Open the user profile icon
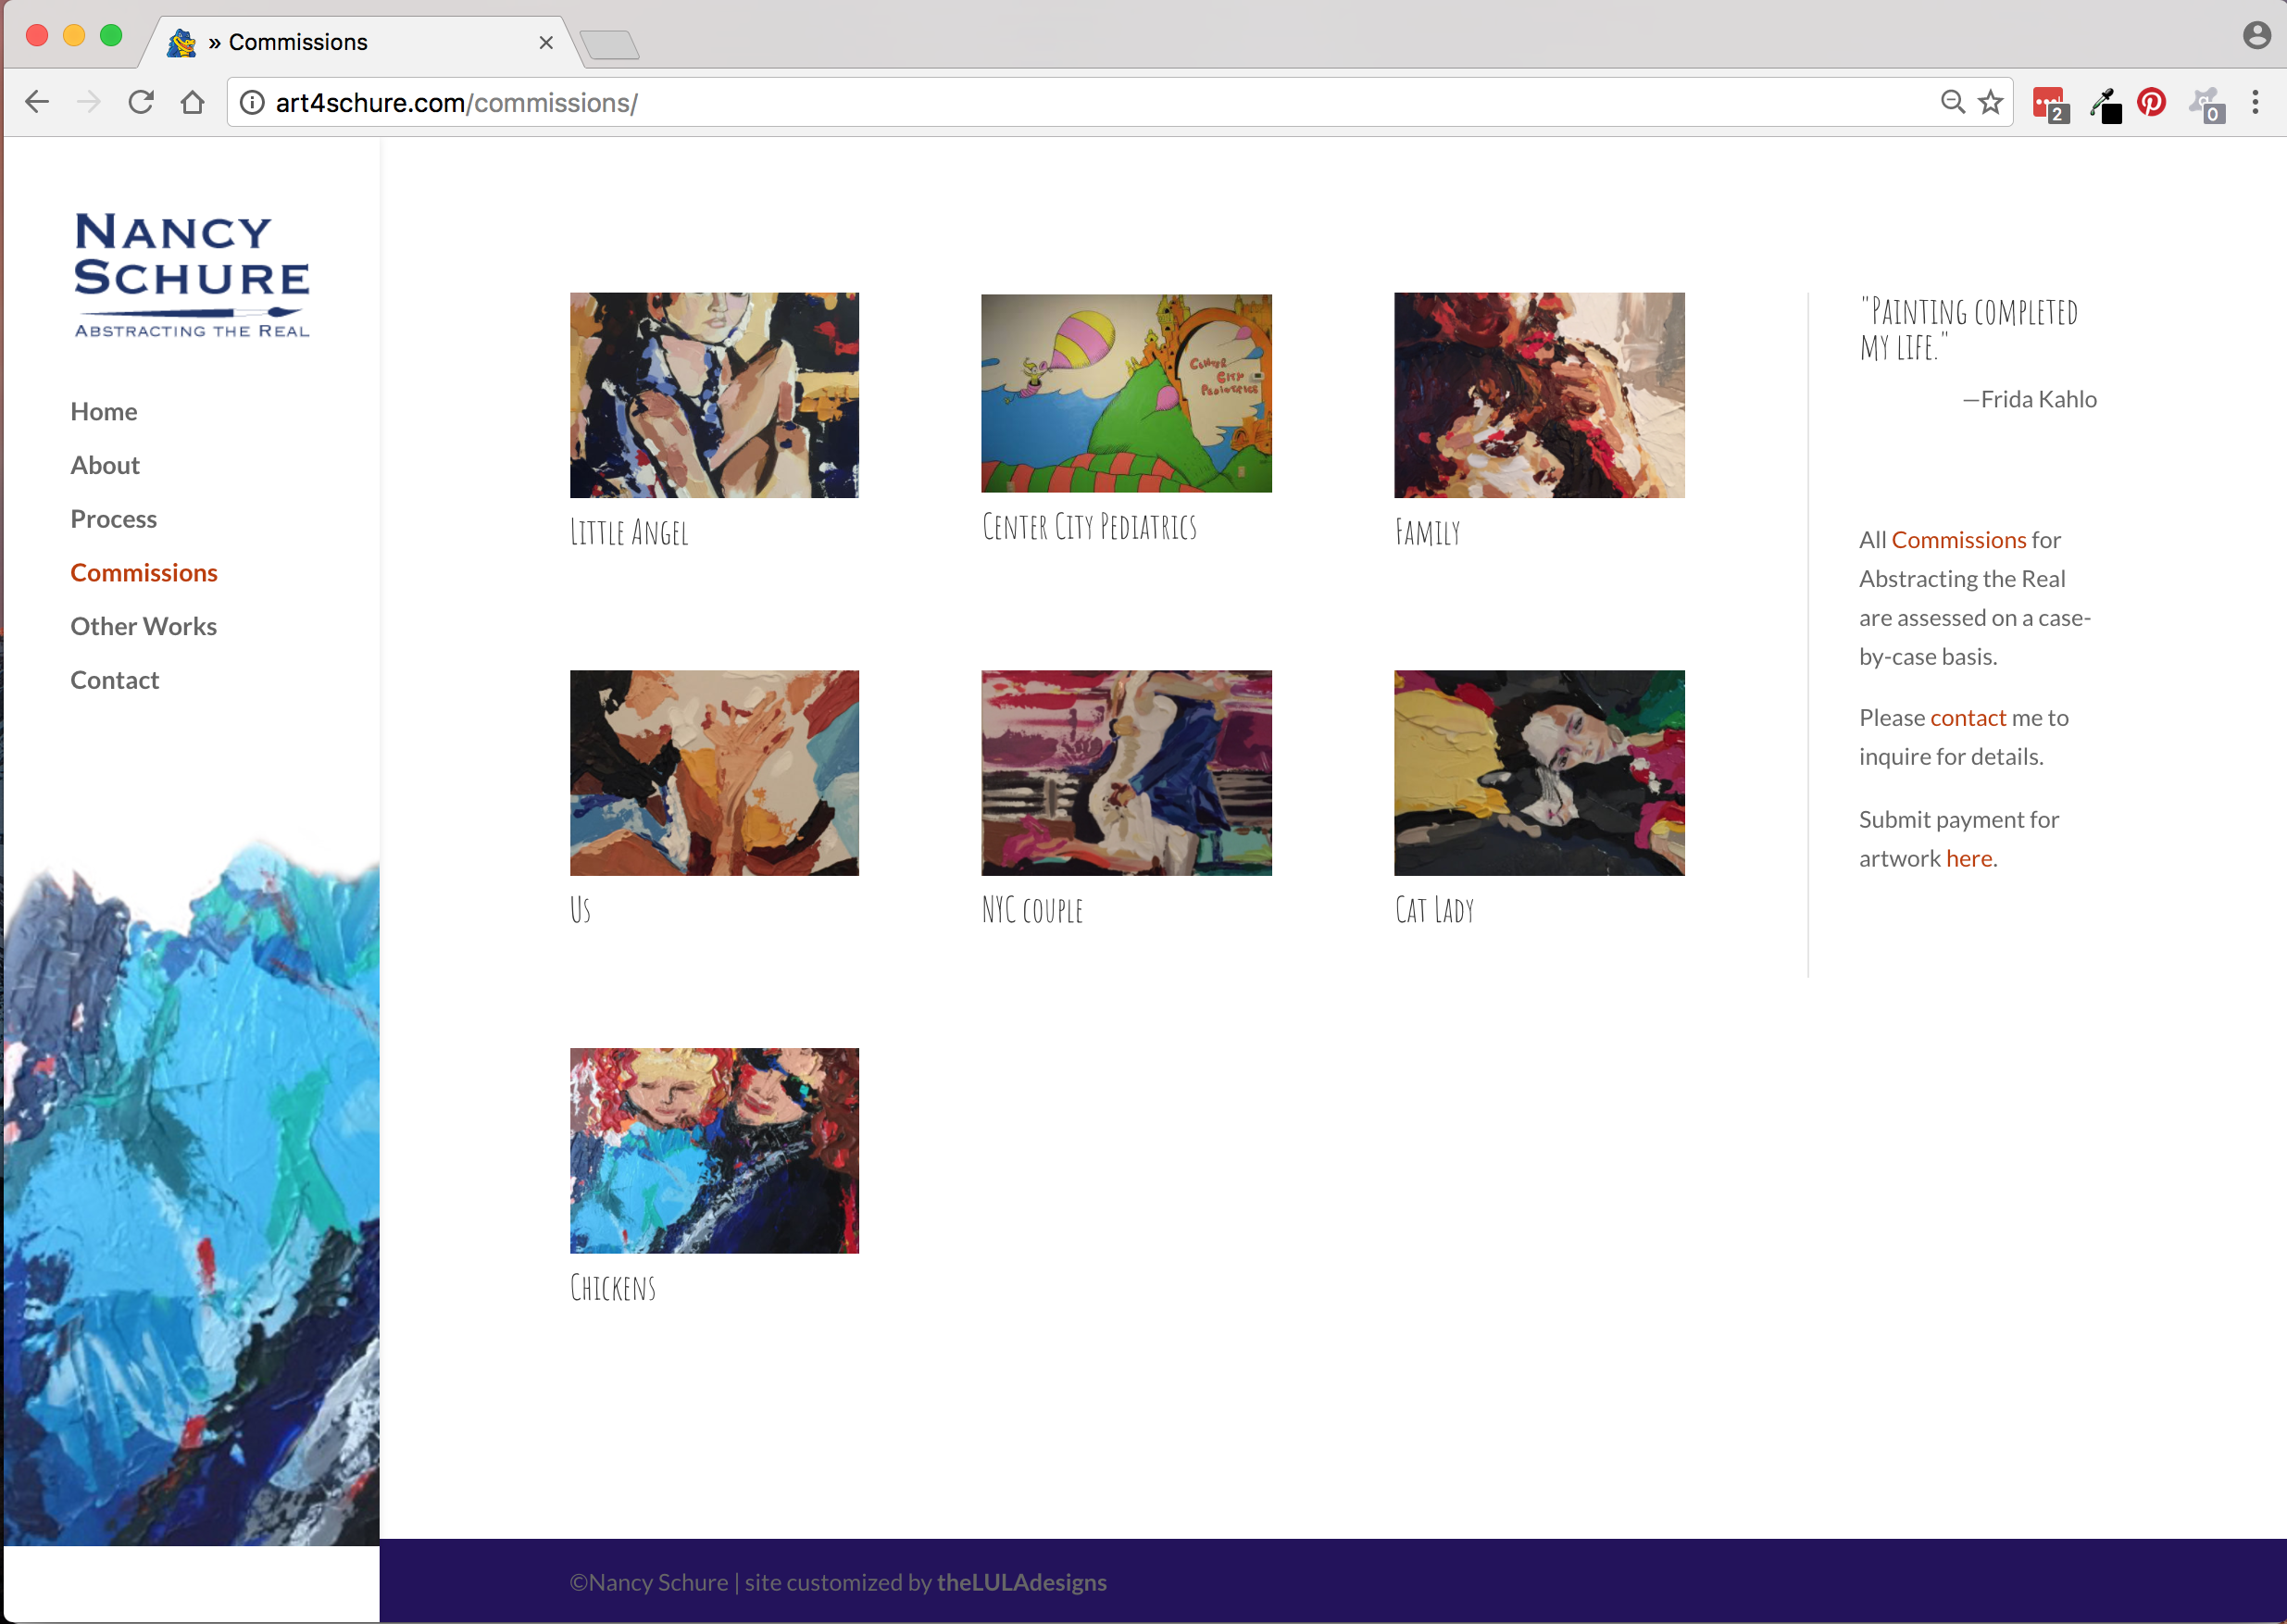This screenshot has width=2287, height=1624. point(2257,35)
